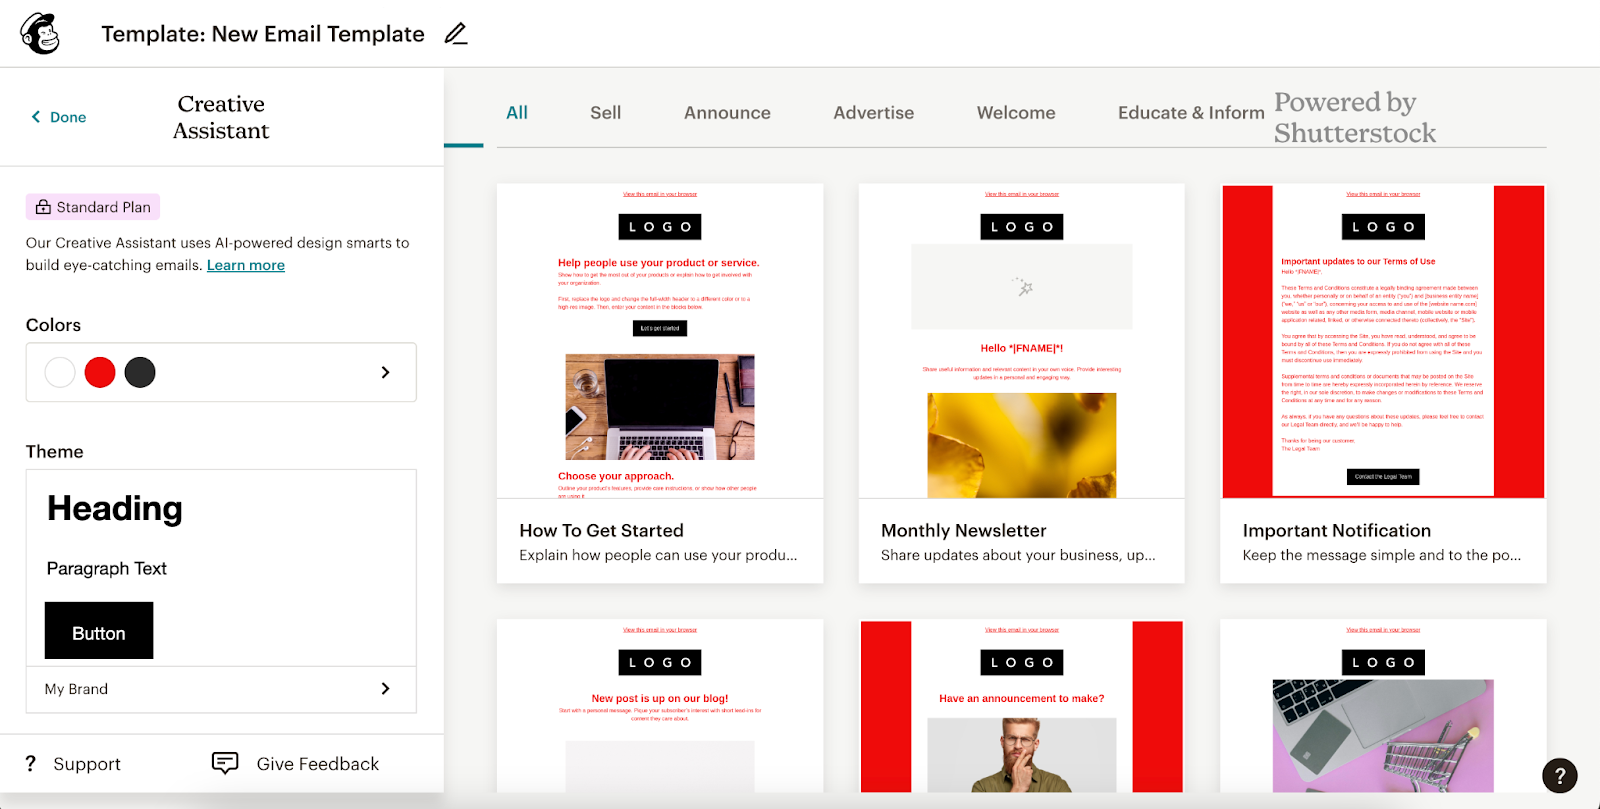Open the Educate & Inform tab
The height and width of the screenshot is (809, 1600).
1191,113
